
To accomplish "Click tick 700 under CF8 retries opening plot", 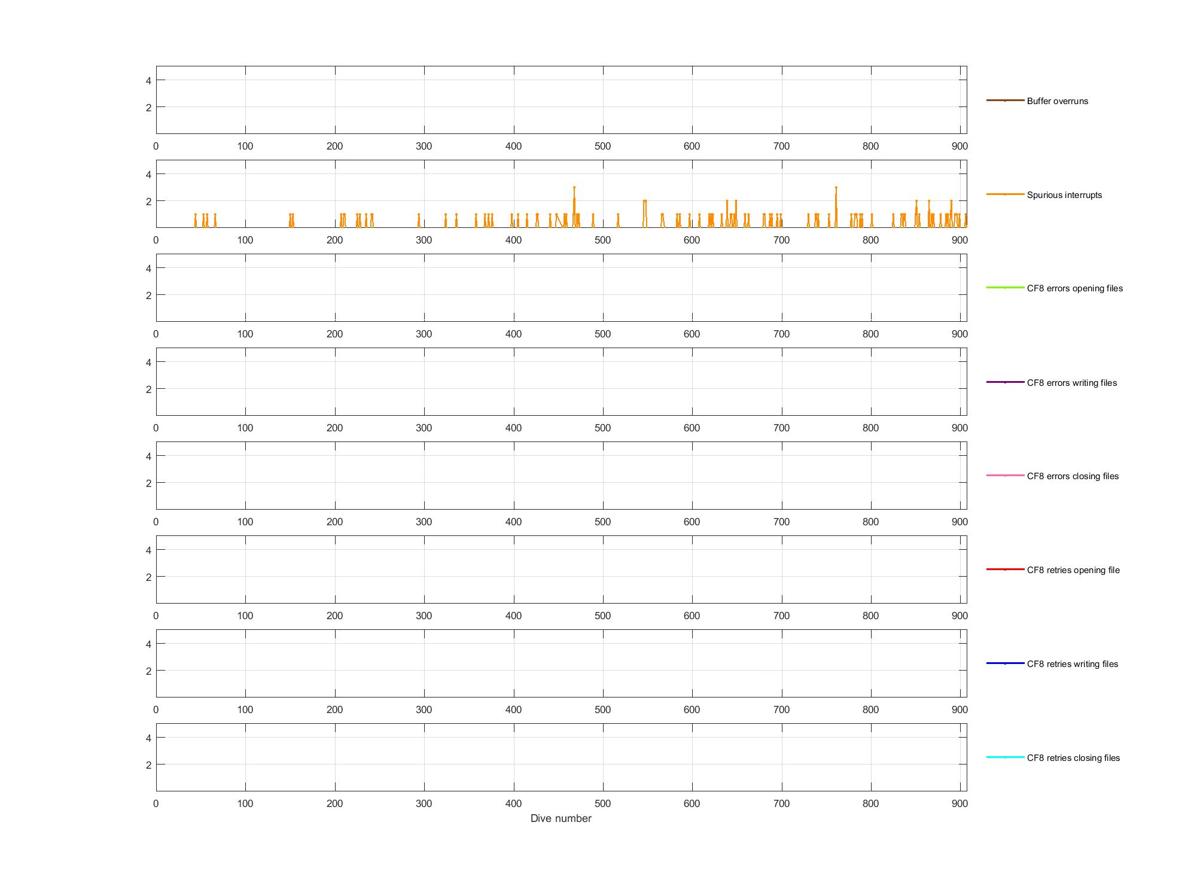I will point(781,616).
